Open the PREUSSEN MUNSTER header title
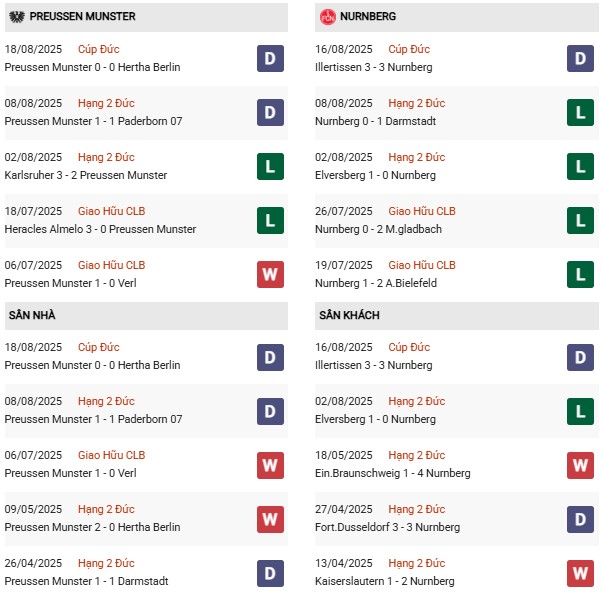602x594 pixels. tap(83, 17)
